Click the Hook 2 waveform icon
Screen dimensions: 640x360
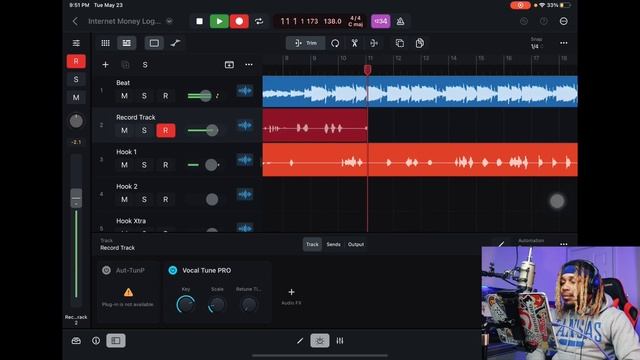click(245, 194)
